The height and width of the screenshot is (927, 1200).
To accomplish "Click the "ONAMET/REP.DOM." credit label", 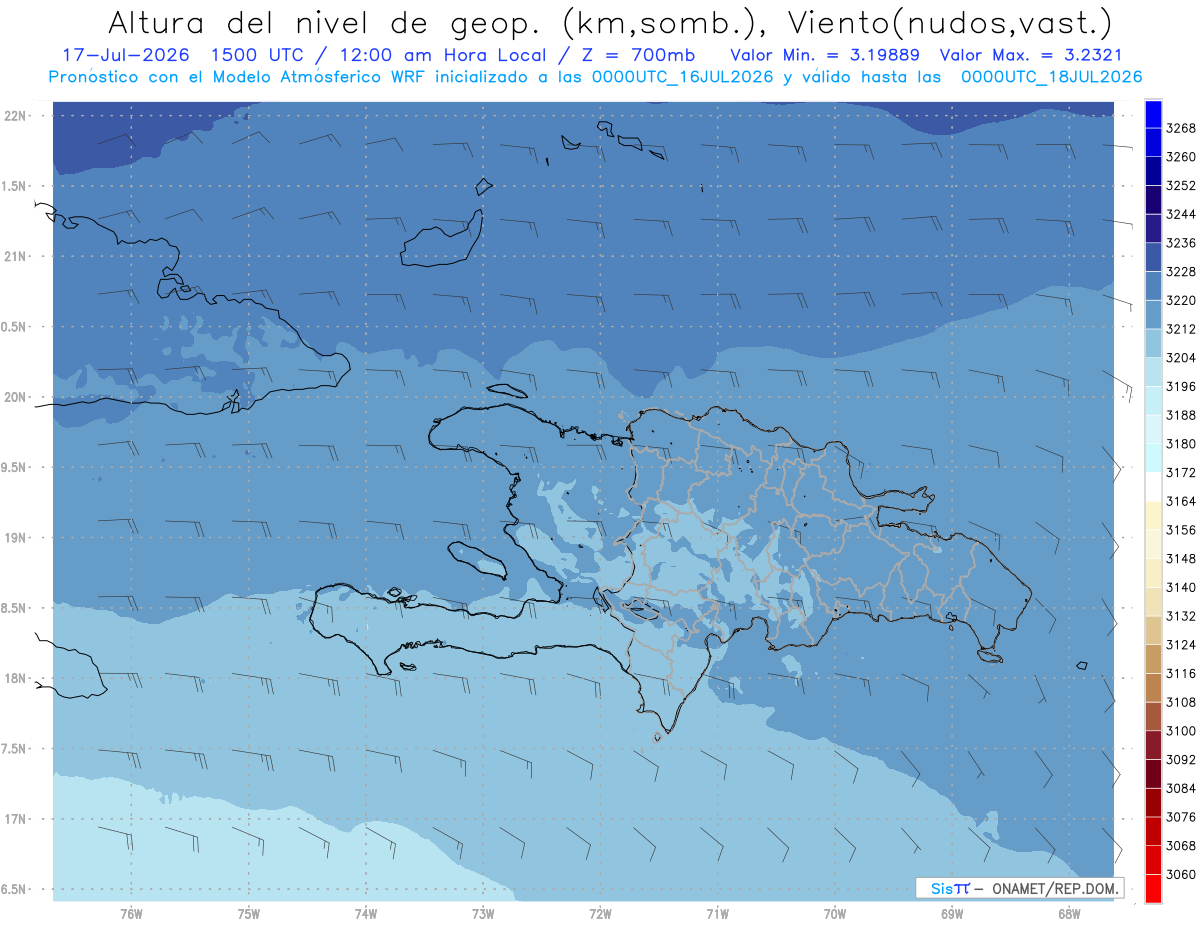I will pyautogui.click(x=1054, y=888).
